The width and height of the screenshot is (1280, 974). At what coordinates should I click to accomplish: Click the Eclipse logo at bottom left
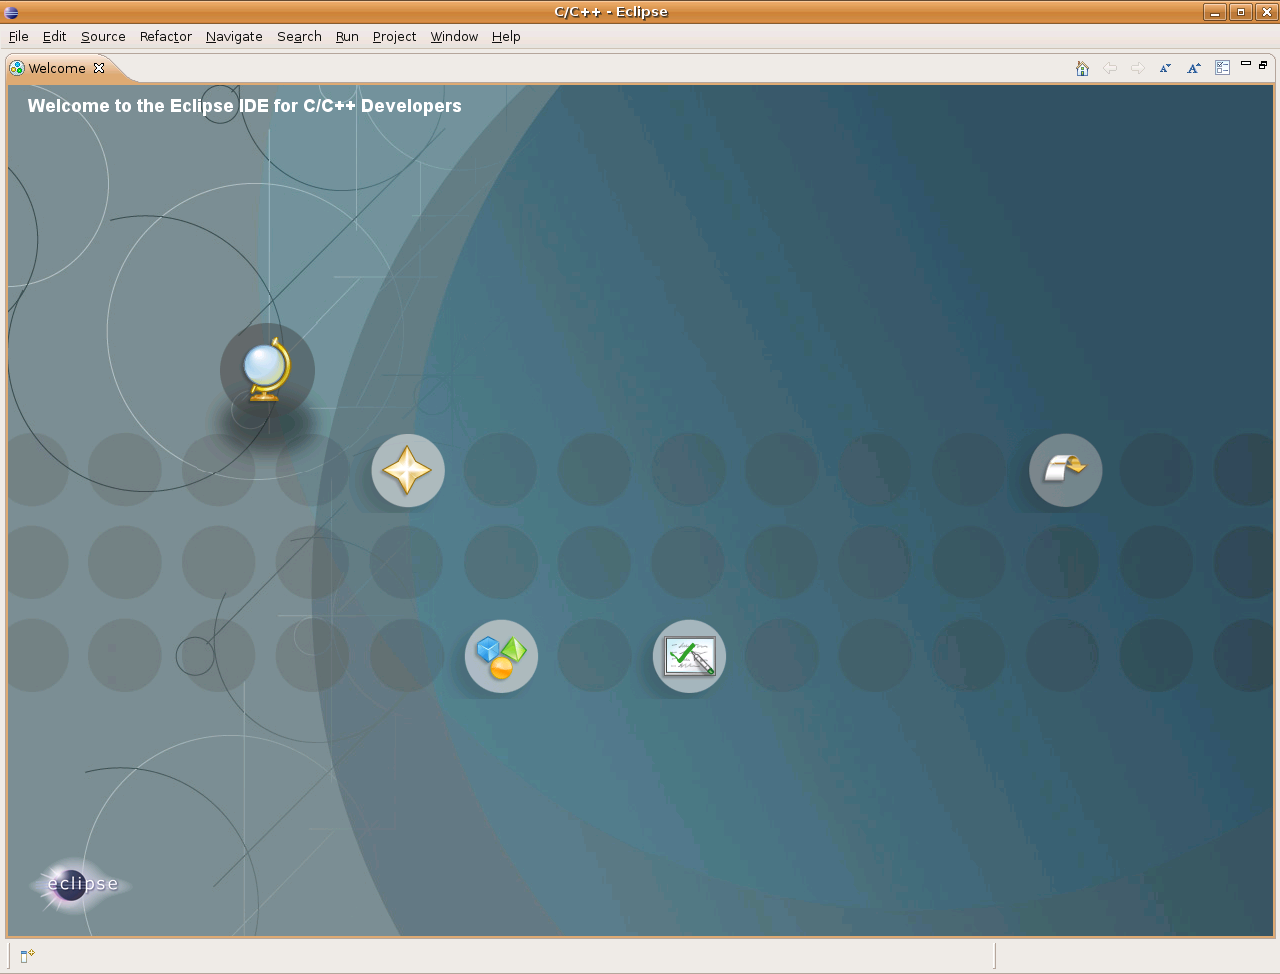tap(80, 884)
